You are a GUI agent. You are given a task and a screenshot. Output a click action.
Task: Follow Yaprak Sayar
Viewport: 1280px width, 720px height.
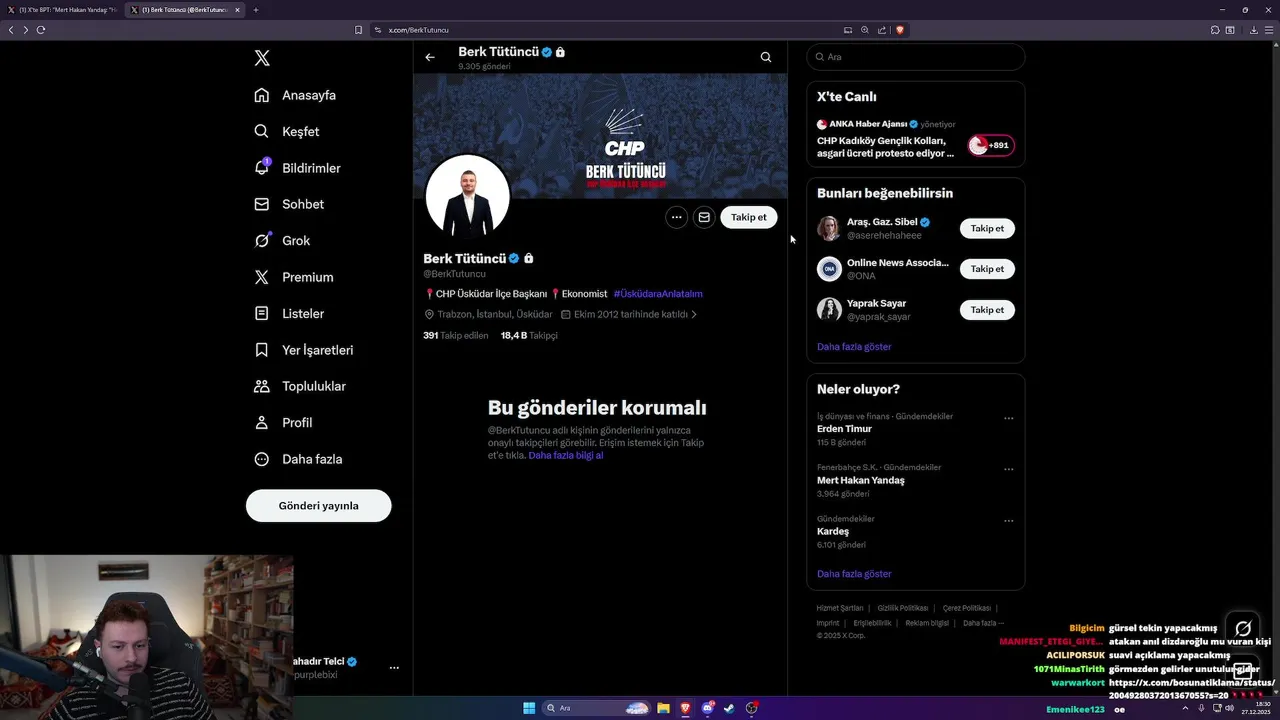pos(987,310)
